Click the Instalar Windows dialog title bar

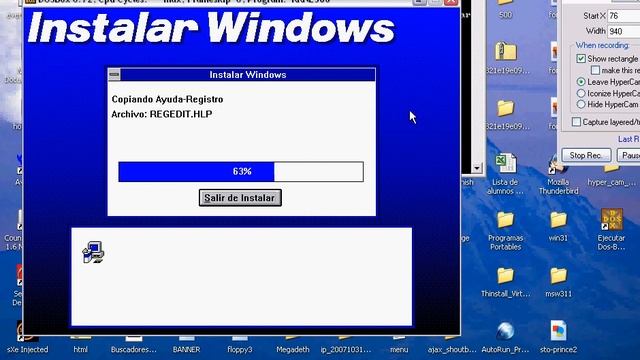click(x=248, y=75)
